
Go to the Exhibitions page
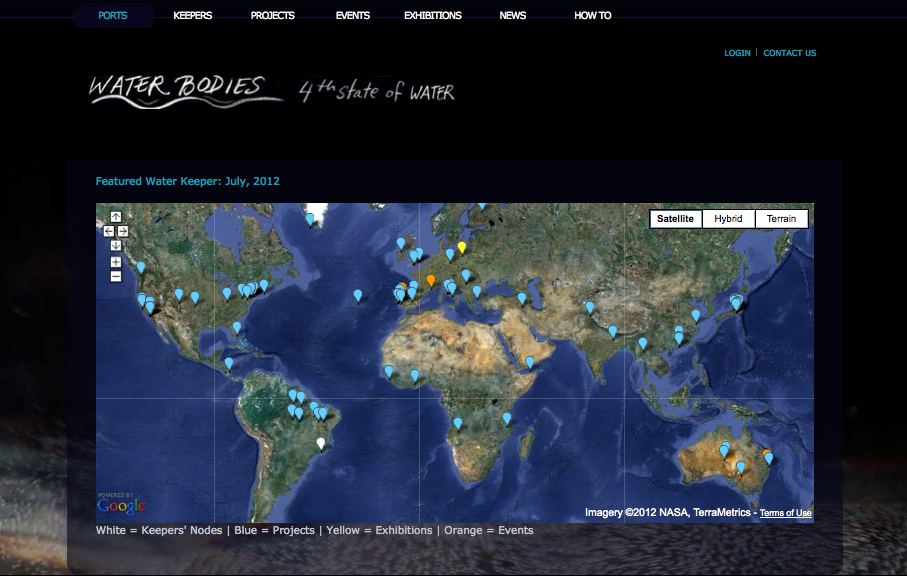tap(432, 16)
